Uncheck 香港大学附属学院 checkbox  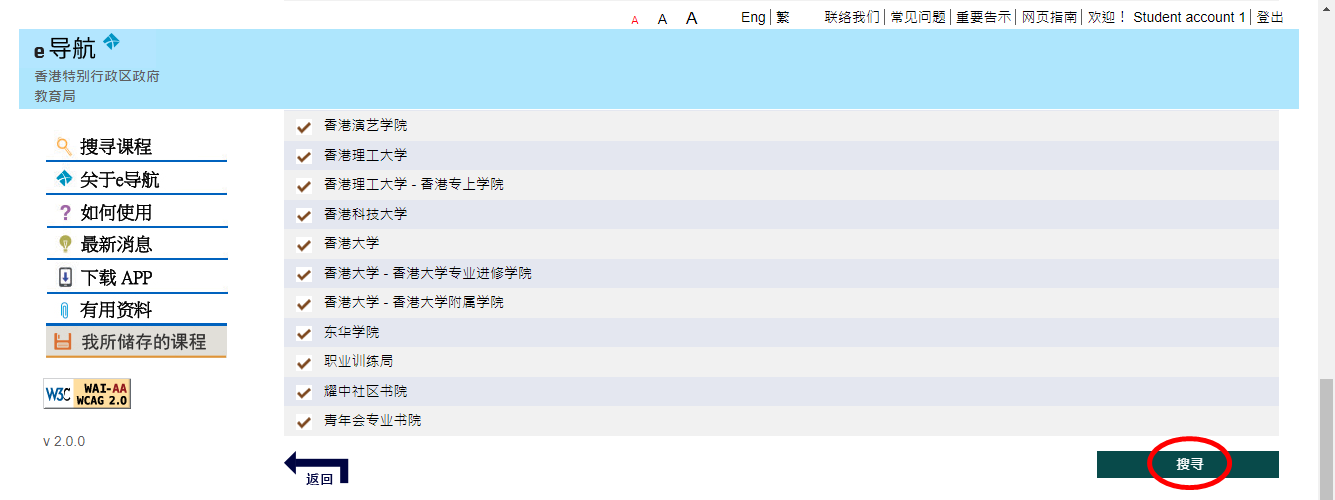(x=304, y=303)
